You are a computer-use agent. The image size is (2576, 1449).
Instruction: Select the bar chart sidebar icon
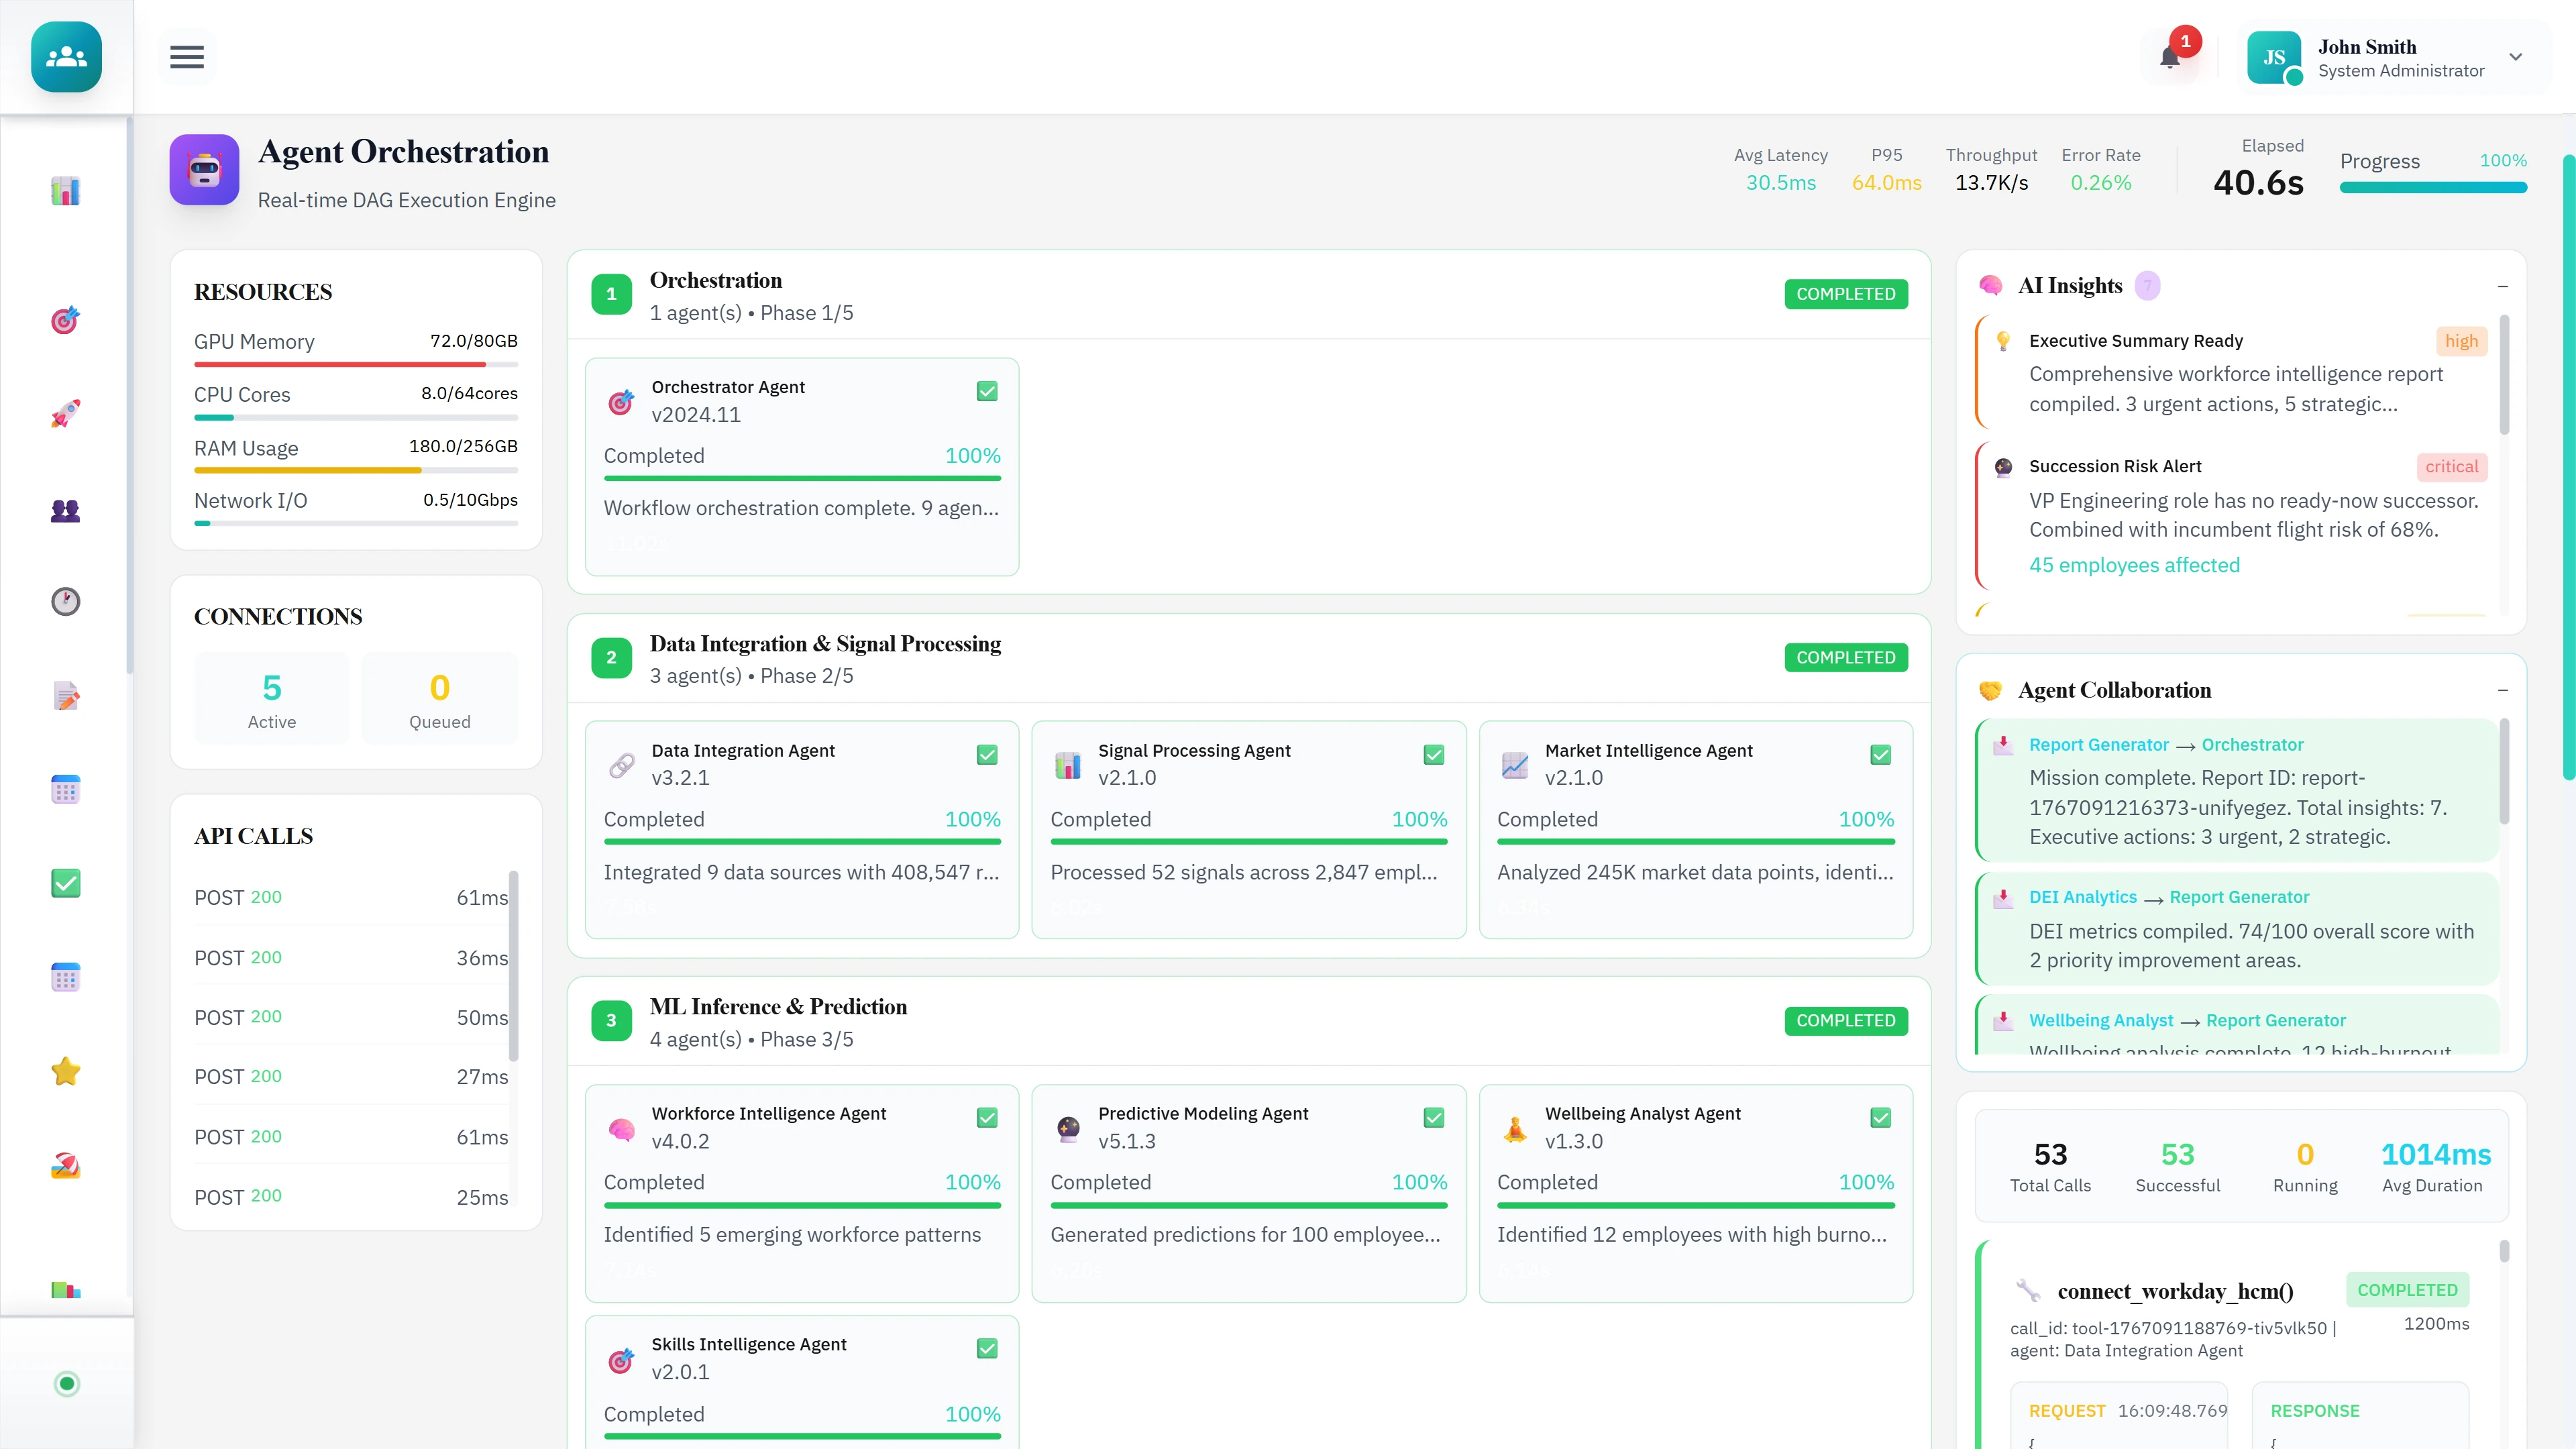tap(65, 190)
